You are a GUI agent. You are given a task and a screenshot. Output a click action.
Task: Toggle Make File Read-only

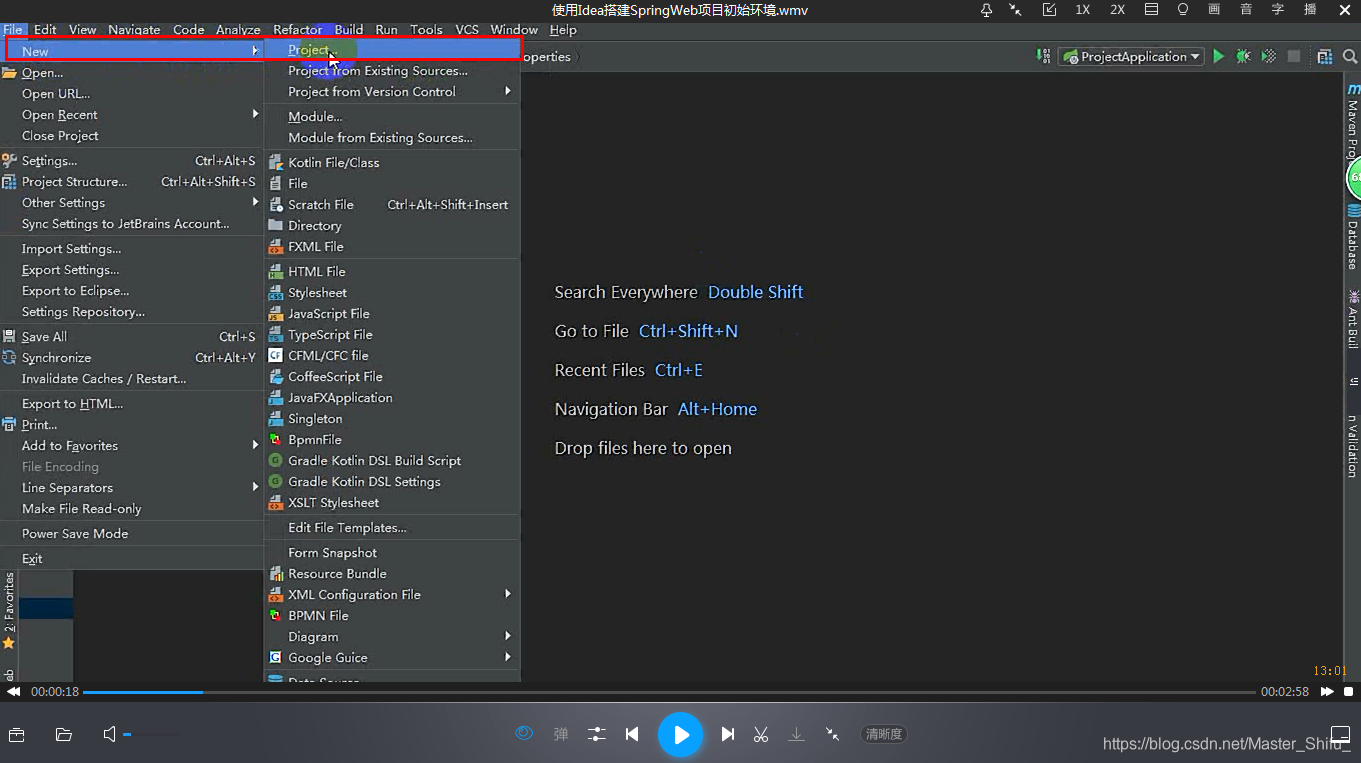(x=132, y=509)
